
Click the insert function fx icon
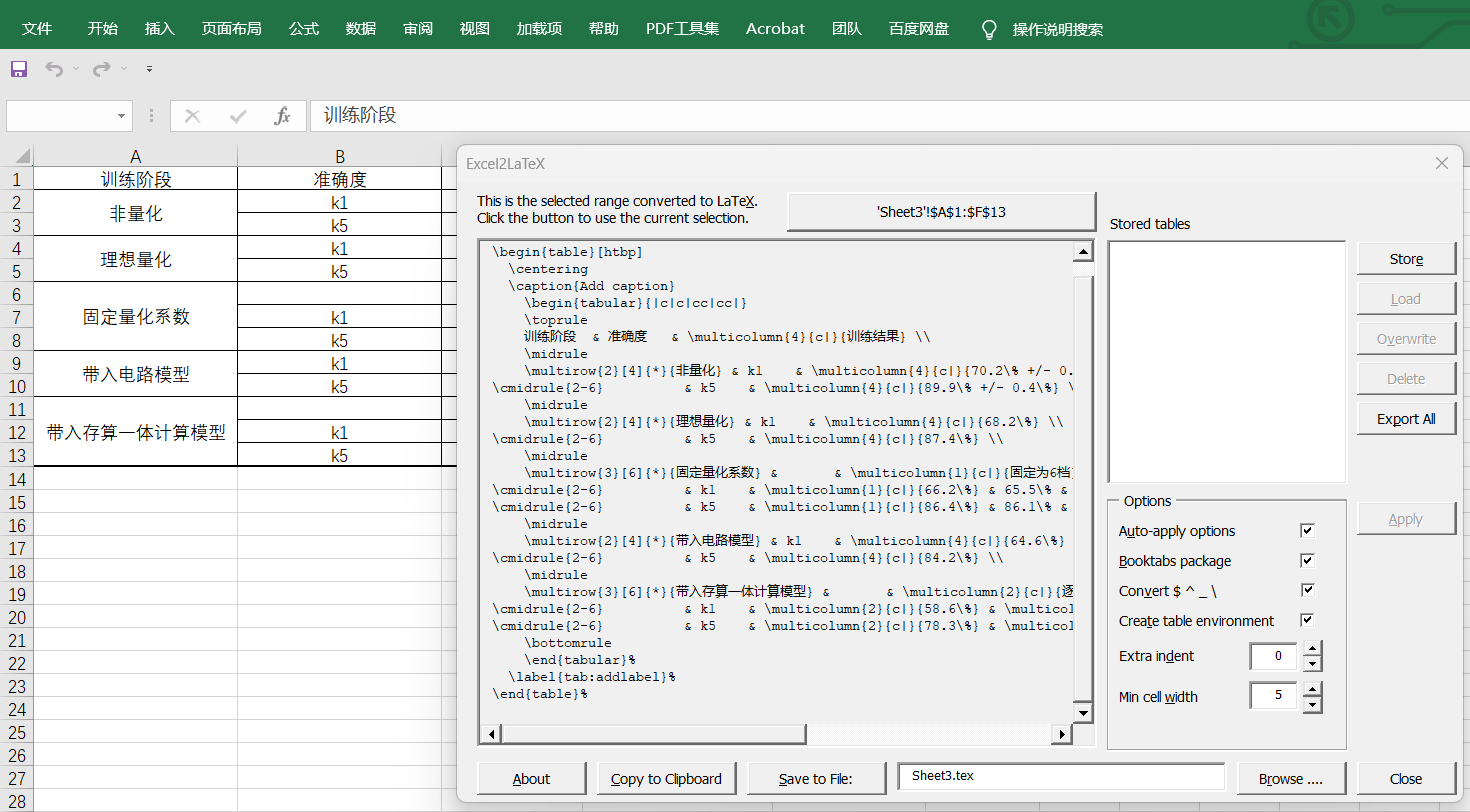(282, 116)
